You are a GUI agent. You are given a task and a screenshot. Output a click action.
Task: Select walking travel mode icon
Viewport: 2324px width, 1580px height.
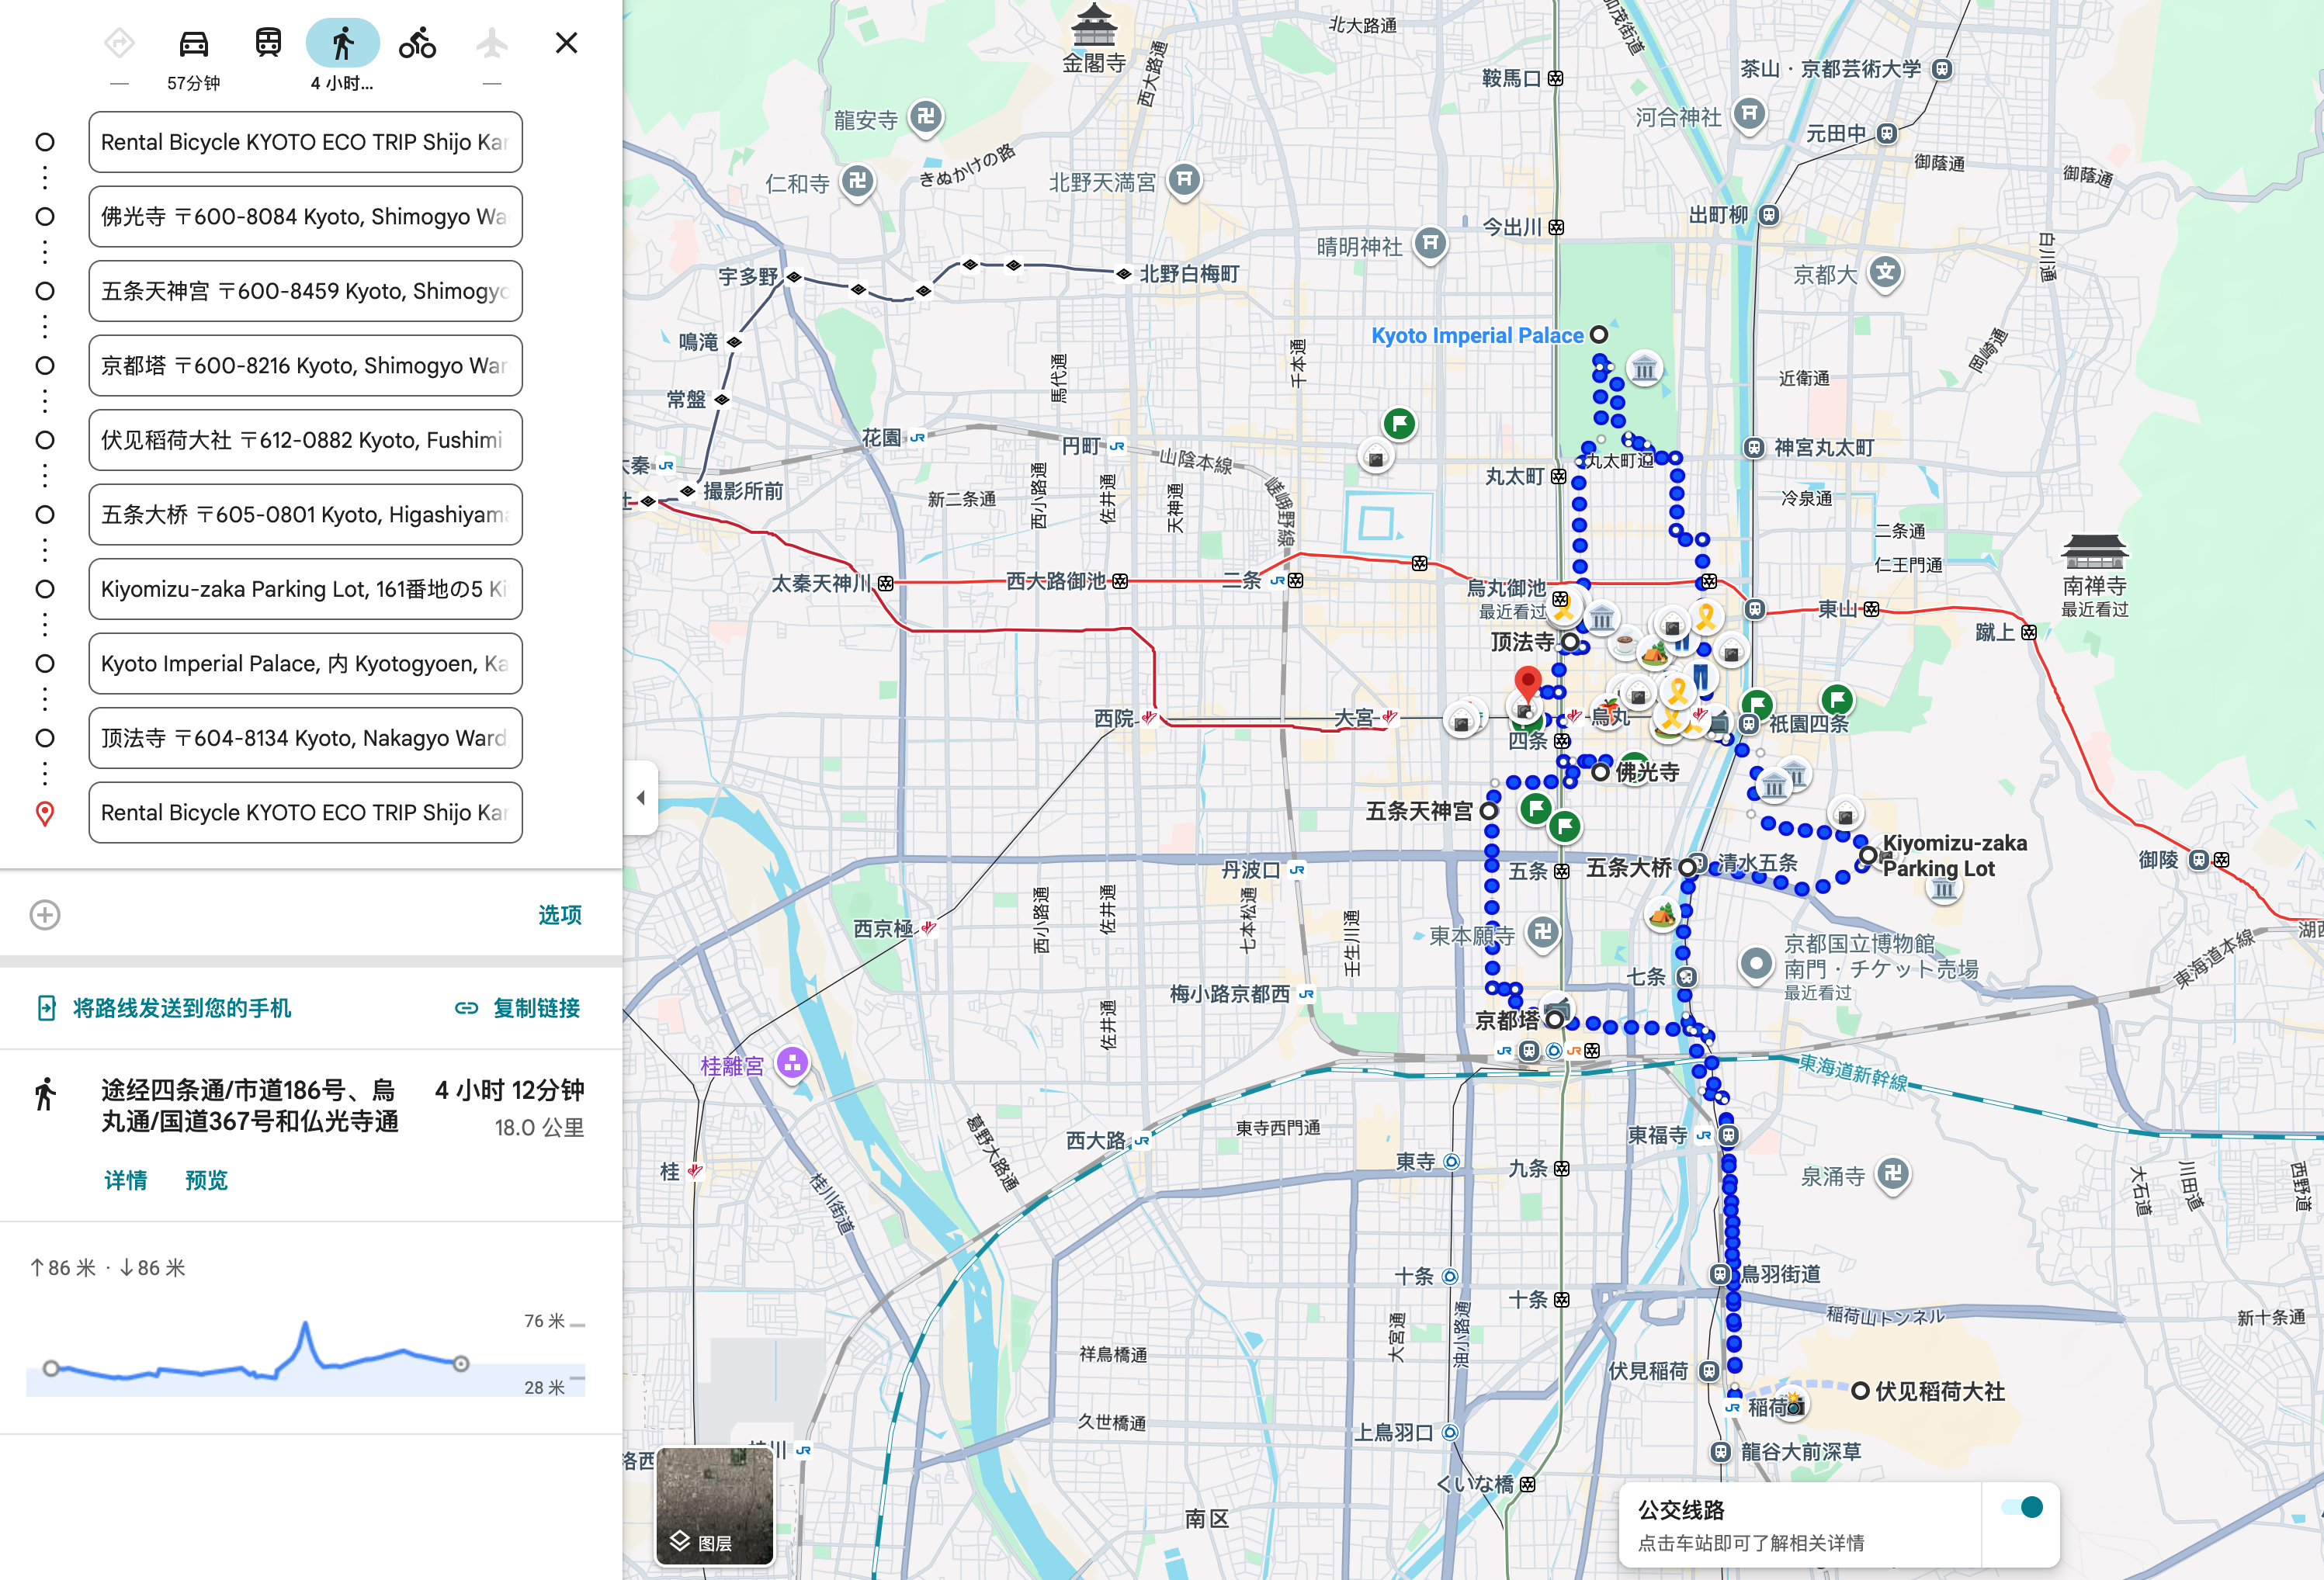point(343,44)
